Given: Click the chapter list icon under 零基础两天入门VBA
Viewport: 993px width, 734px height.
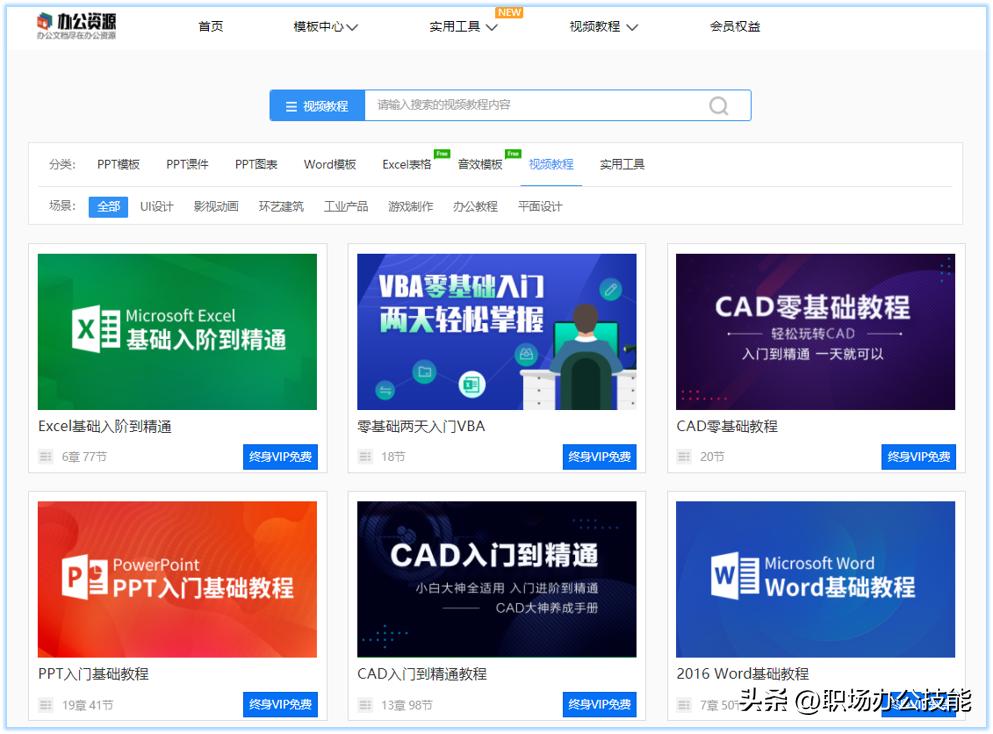Looking at the screenshot, I should click(366, 456).
